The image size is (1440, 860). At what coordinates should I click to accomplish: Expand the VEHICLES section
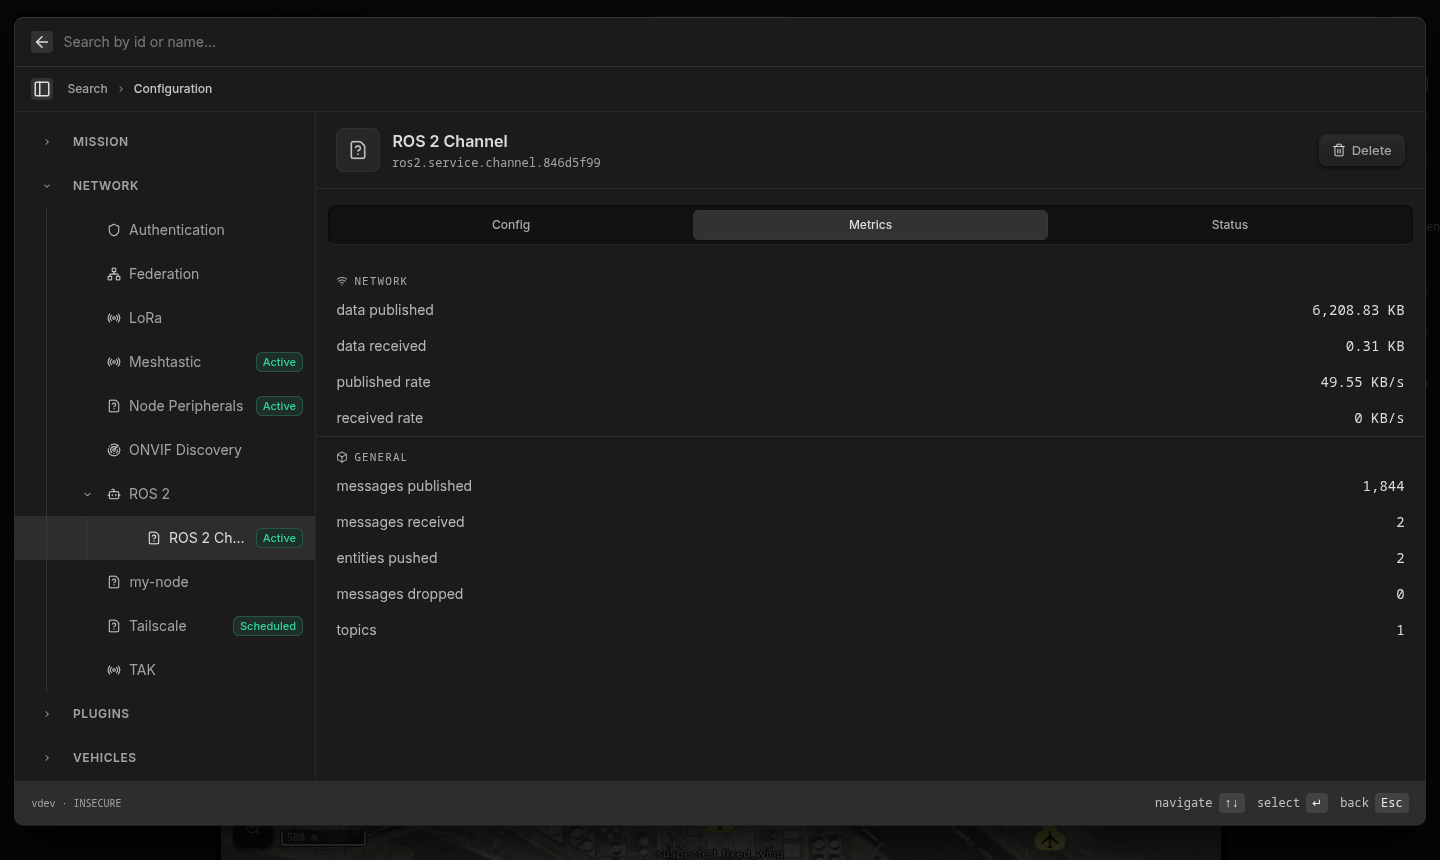(x=47, y=758)
